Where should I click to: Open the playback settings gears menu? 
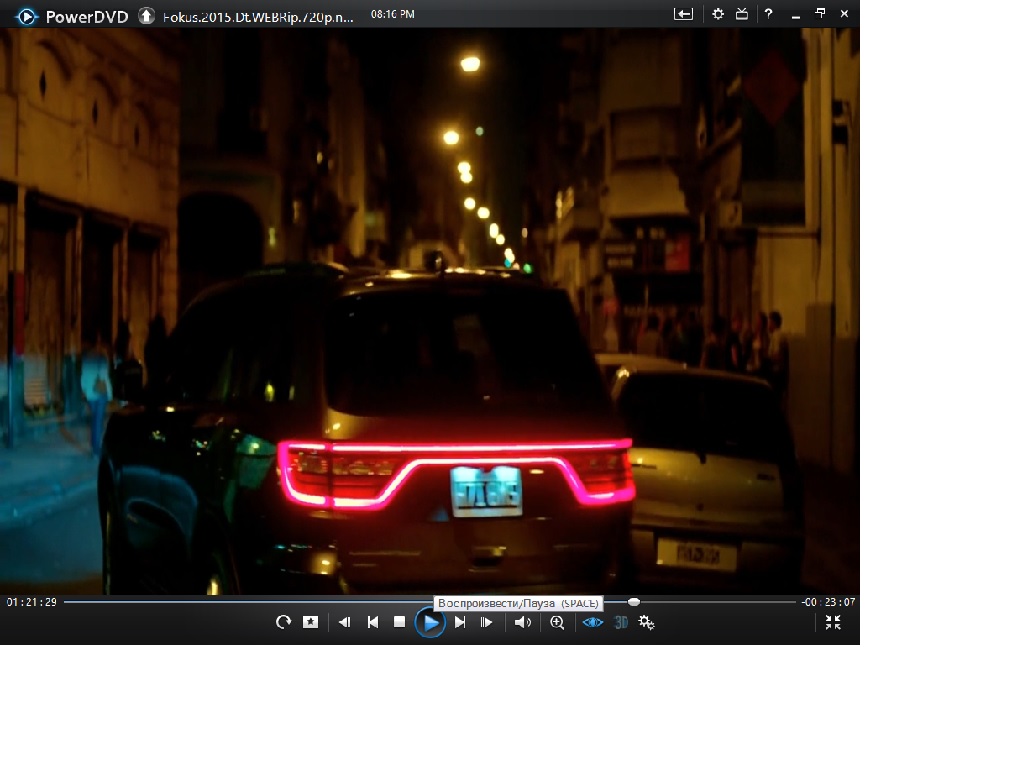click(647, 622)
